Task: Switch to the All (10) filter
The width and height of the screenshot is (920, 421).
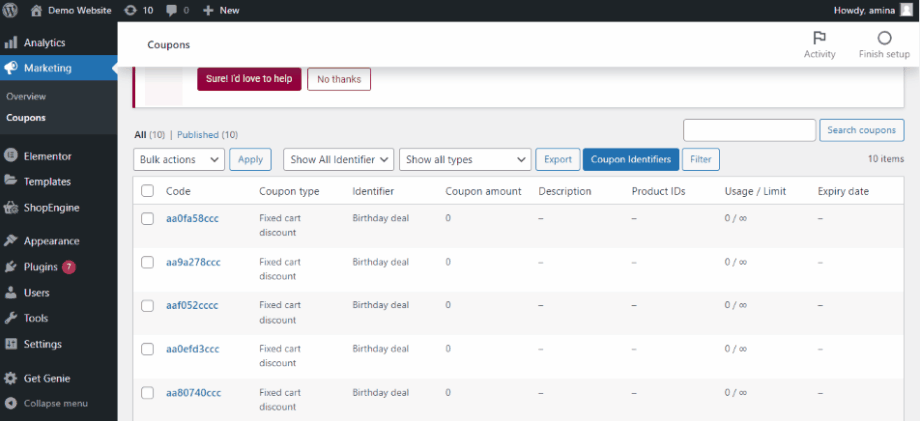Action: click(150, 135)
